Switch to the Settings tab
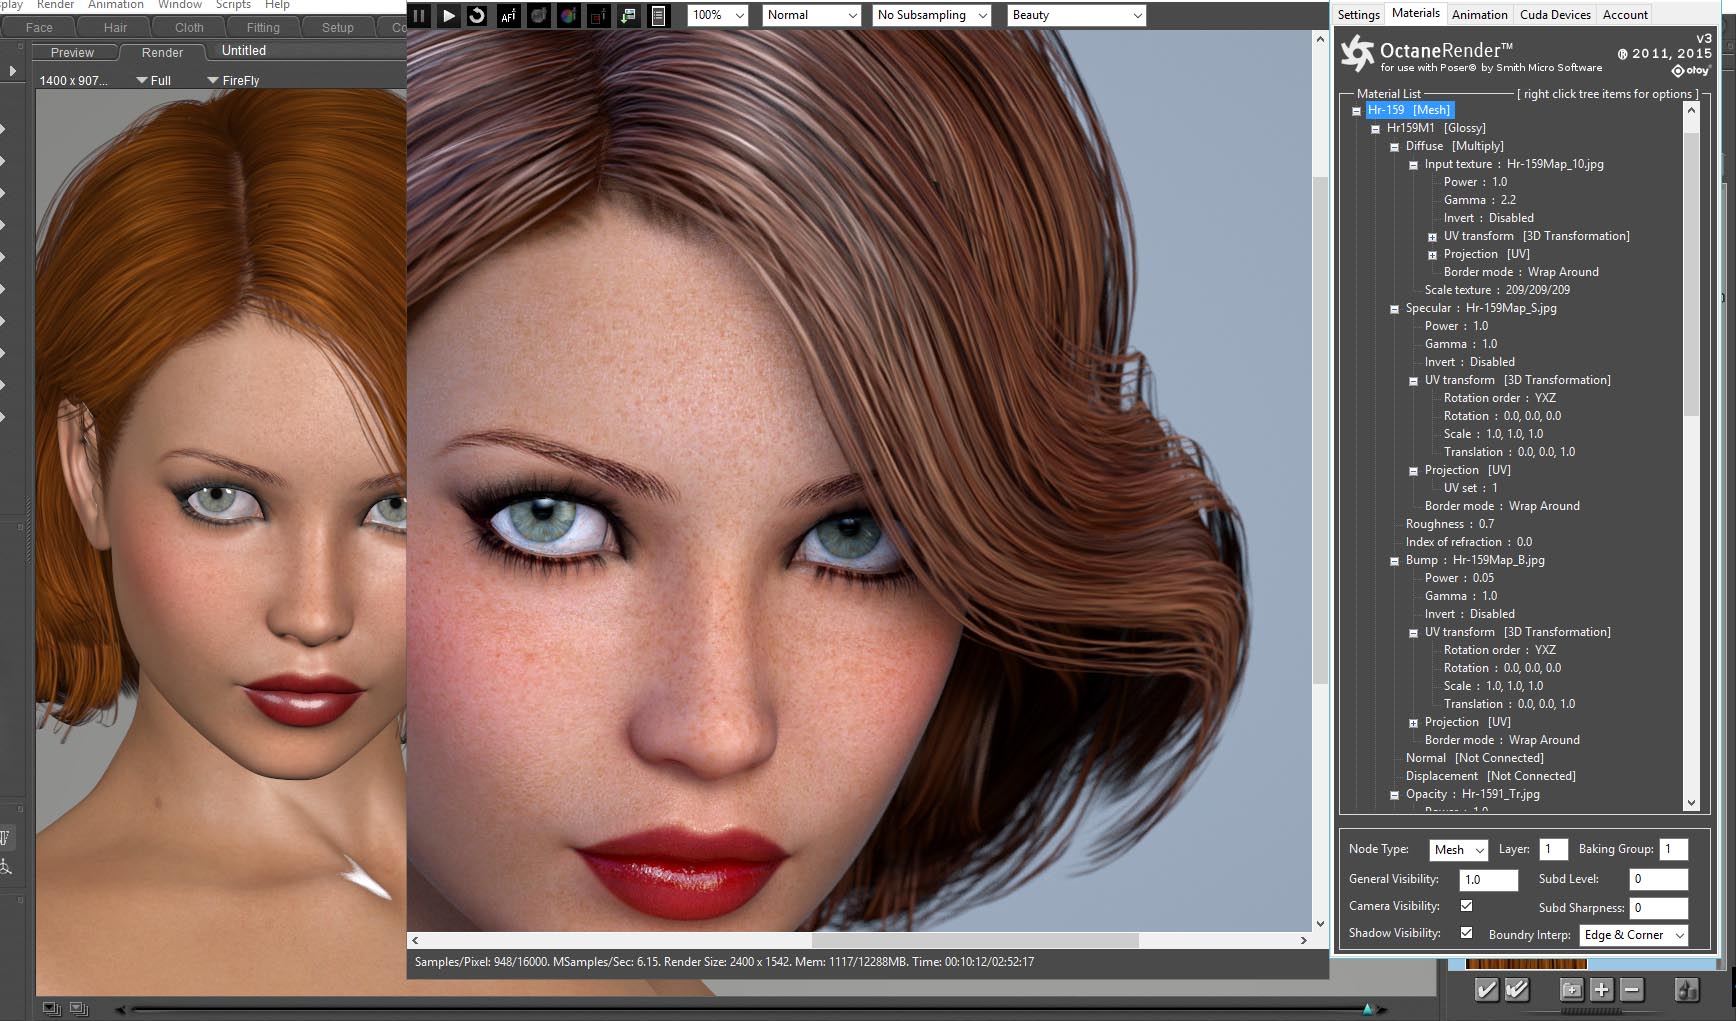 pos(1359,14)
